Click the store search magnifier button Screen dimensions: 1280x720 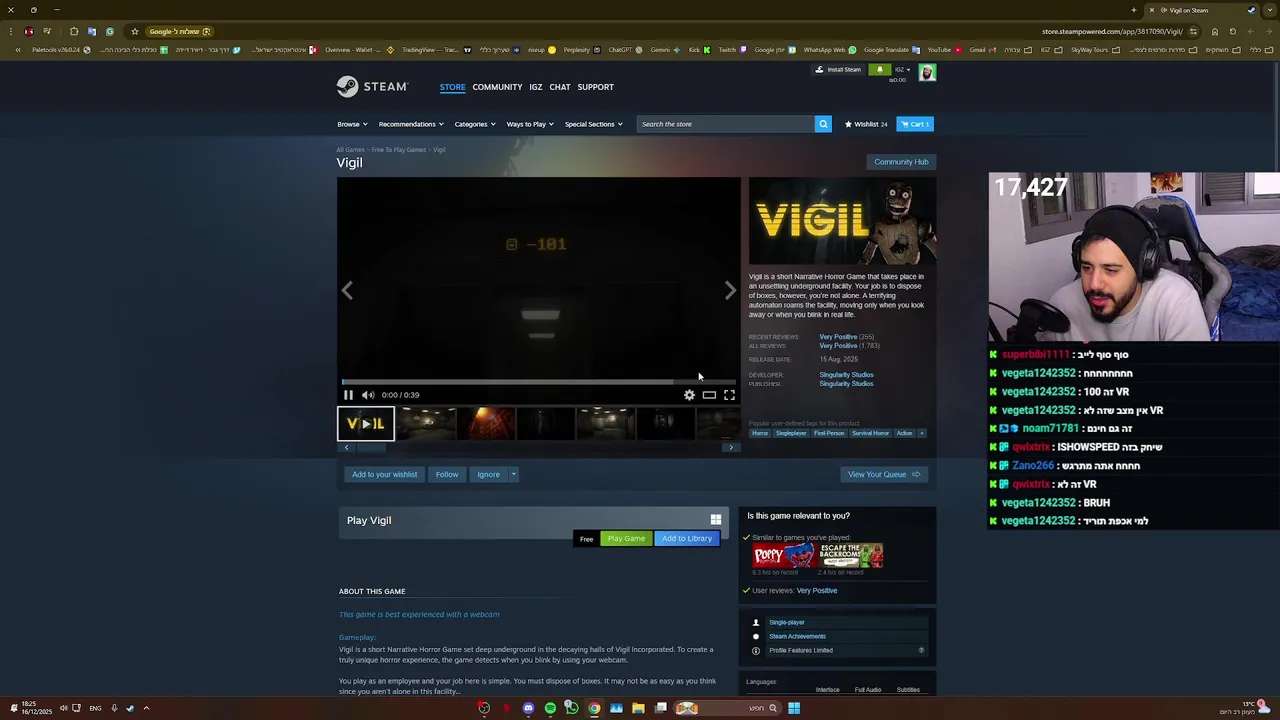pos(823,124)
